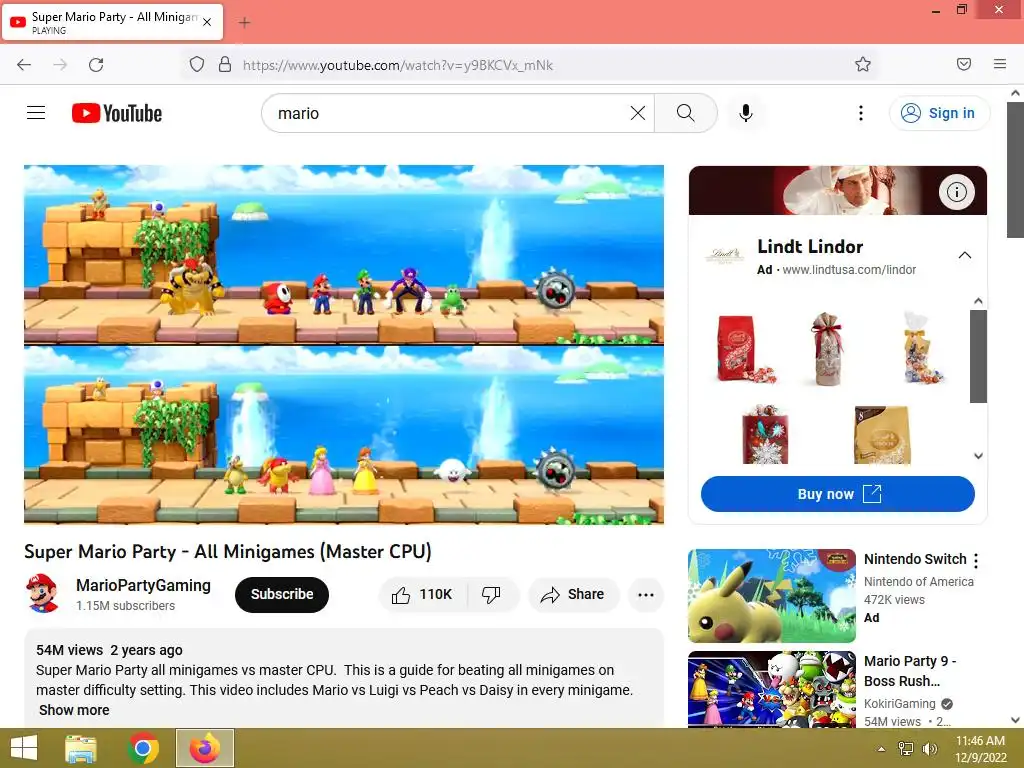Subscribe to MarioPartyGaming
The height and width of the screenshot is (768, 1024).
(x=282, y=594)
